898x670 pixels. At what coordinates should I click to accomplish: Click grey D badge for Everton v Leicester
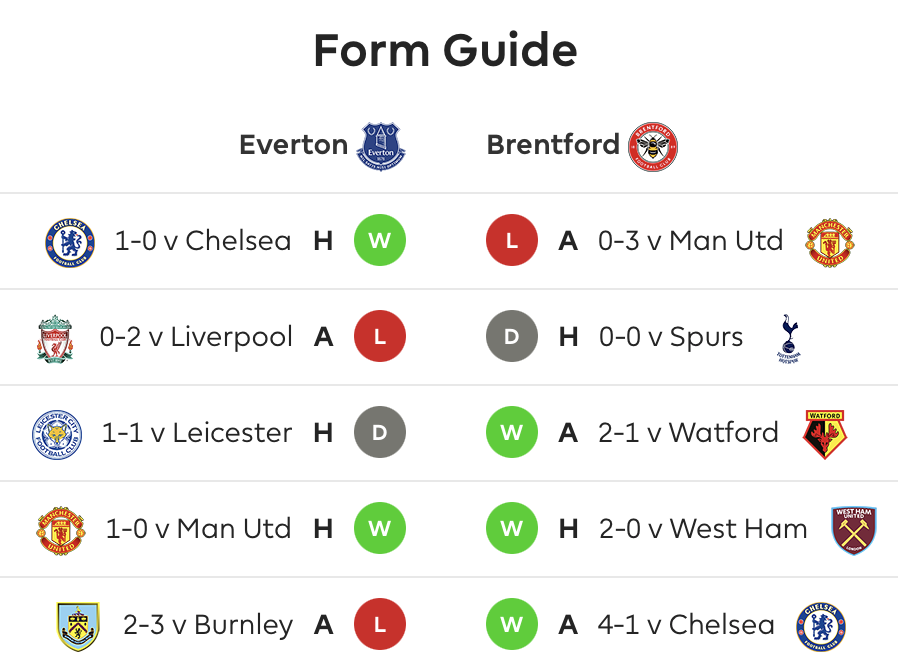pyautogui.click(x=380, y=432)
